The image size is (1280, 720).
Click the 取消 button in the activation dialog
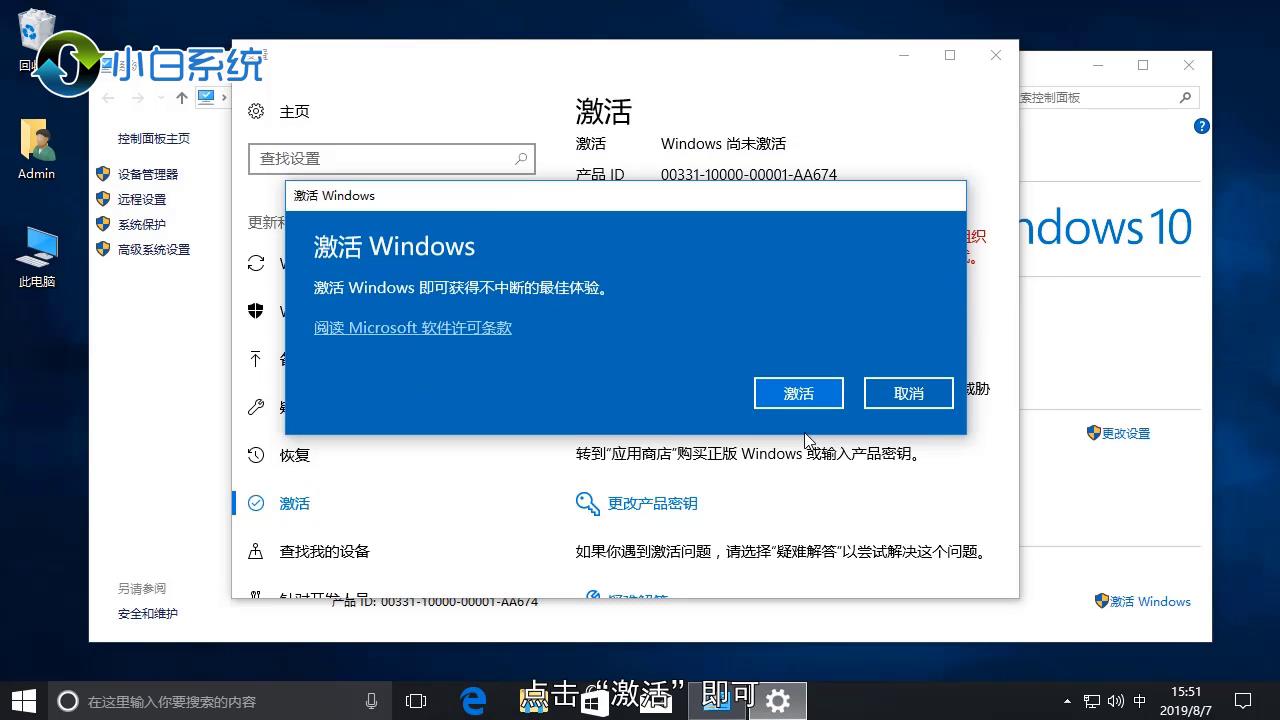pyautogui.click(x=908, y=393)
